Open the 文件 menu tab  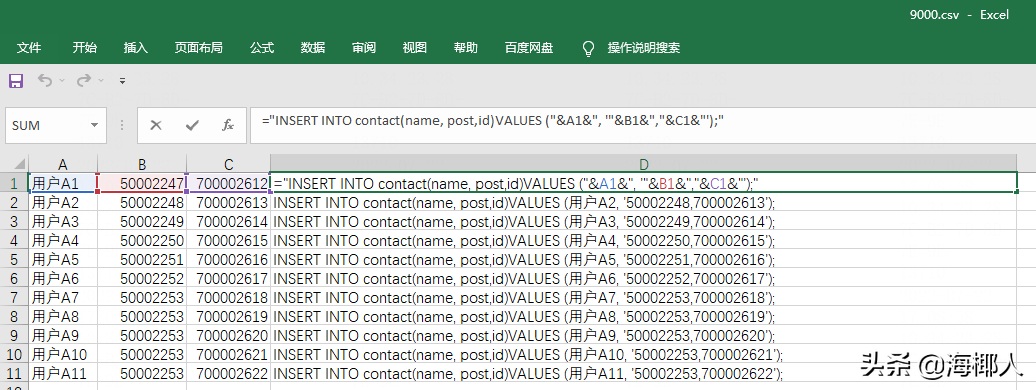[x=29, y=48]
